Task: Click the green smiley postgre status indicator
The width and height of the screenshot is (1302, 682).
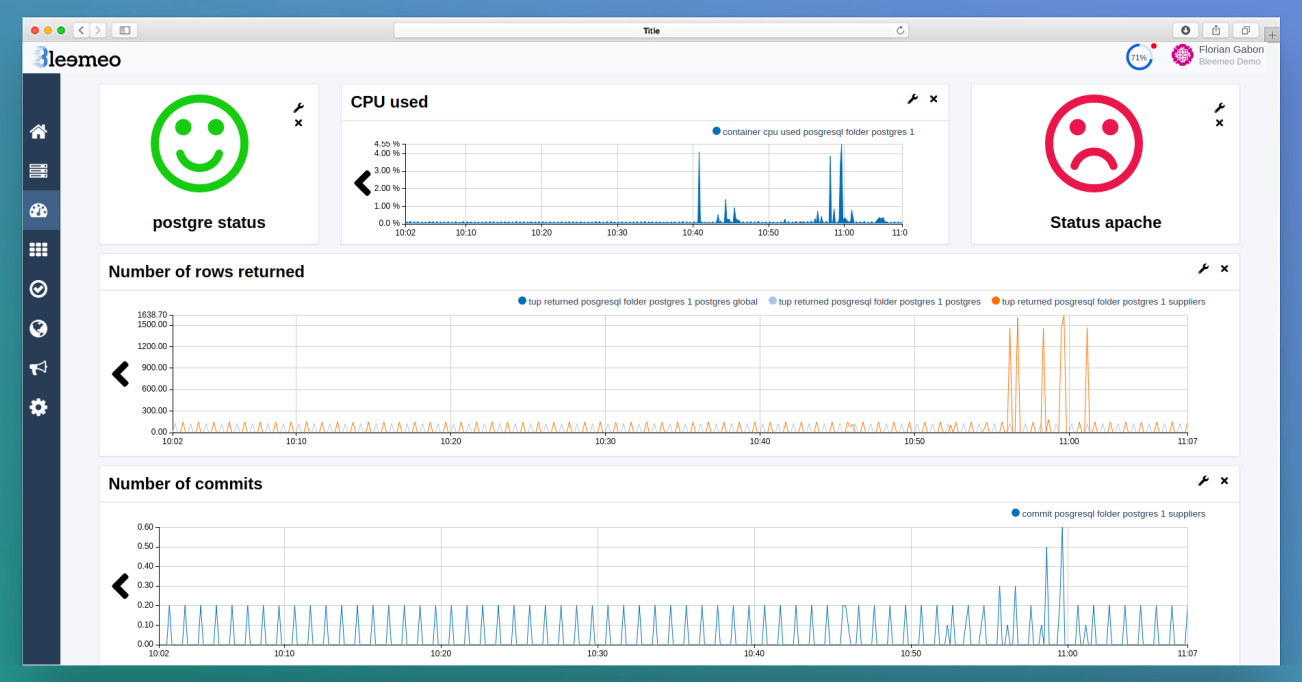Action: (x=208, y=143)
